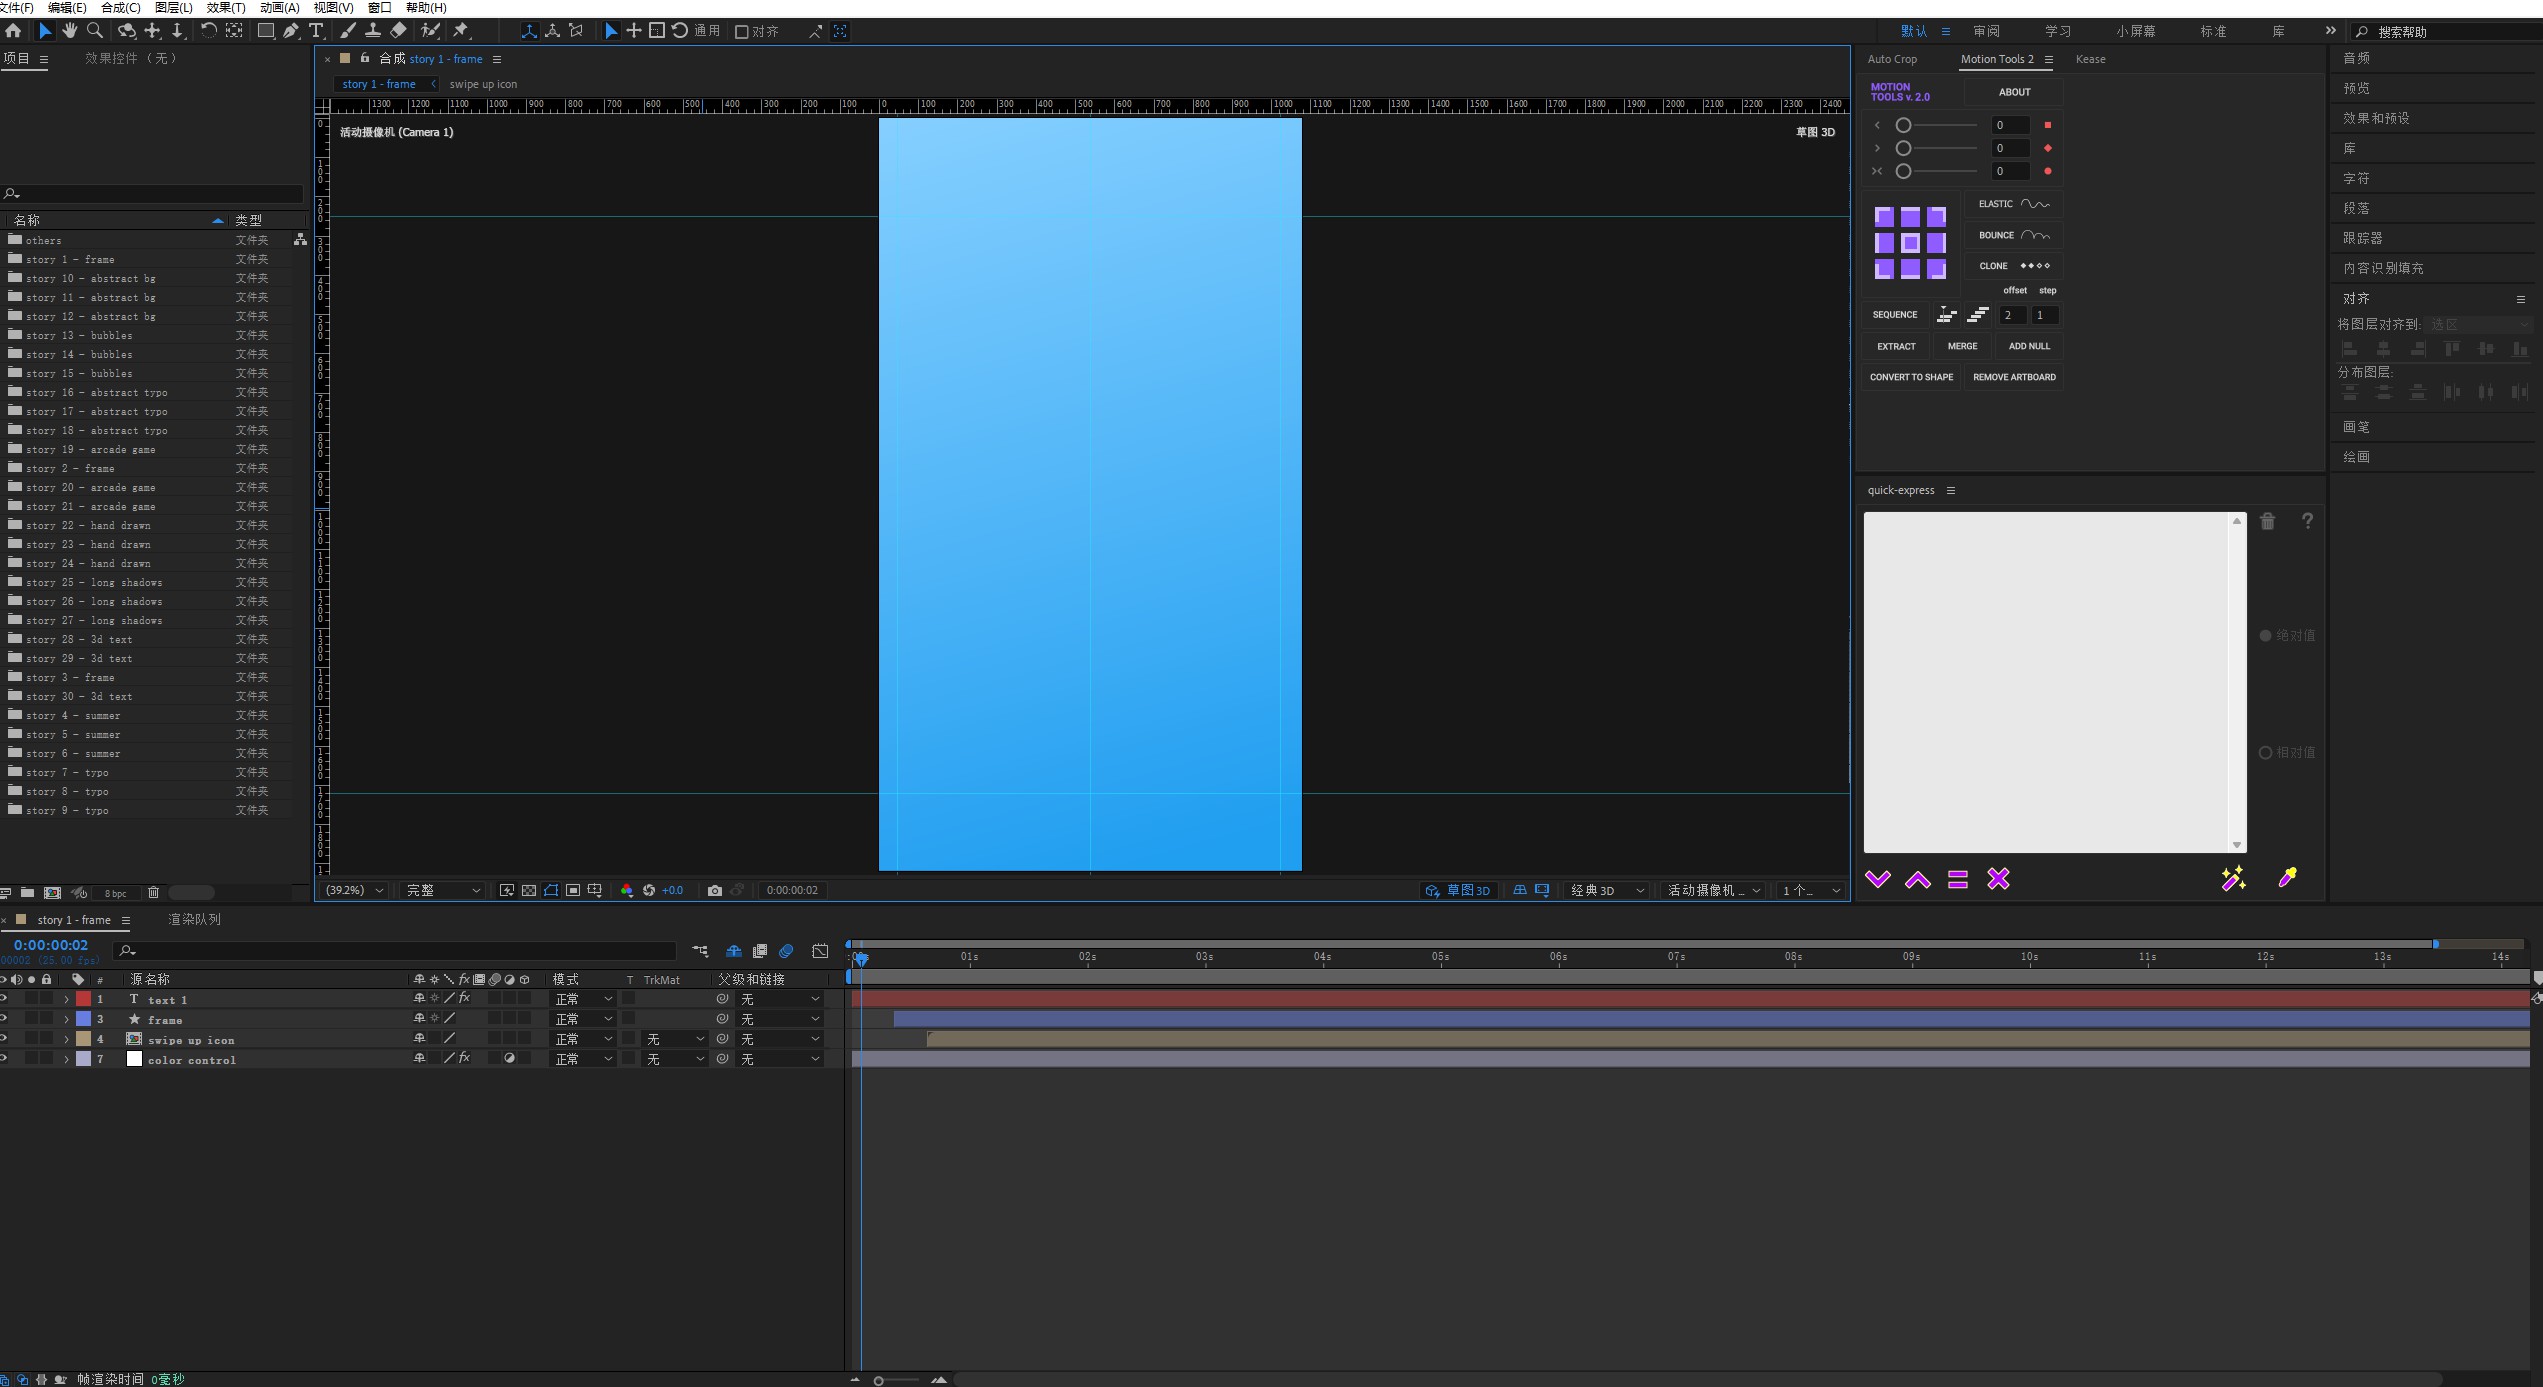Create new folder in Project panel
Viewport: 2543px width, 1387px height.
tap(27, 893)
